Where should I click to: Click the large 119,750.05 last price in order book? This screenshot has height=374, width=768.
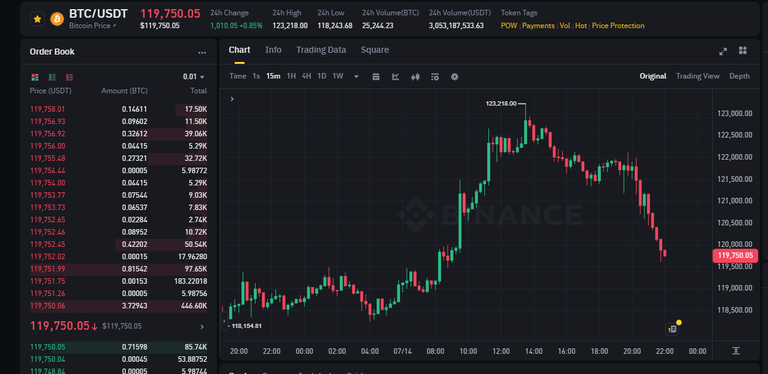coord(60,326)
